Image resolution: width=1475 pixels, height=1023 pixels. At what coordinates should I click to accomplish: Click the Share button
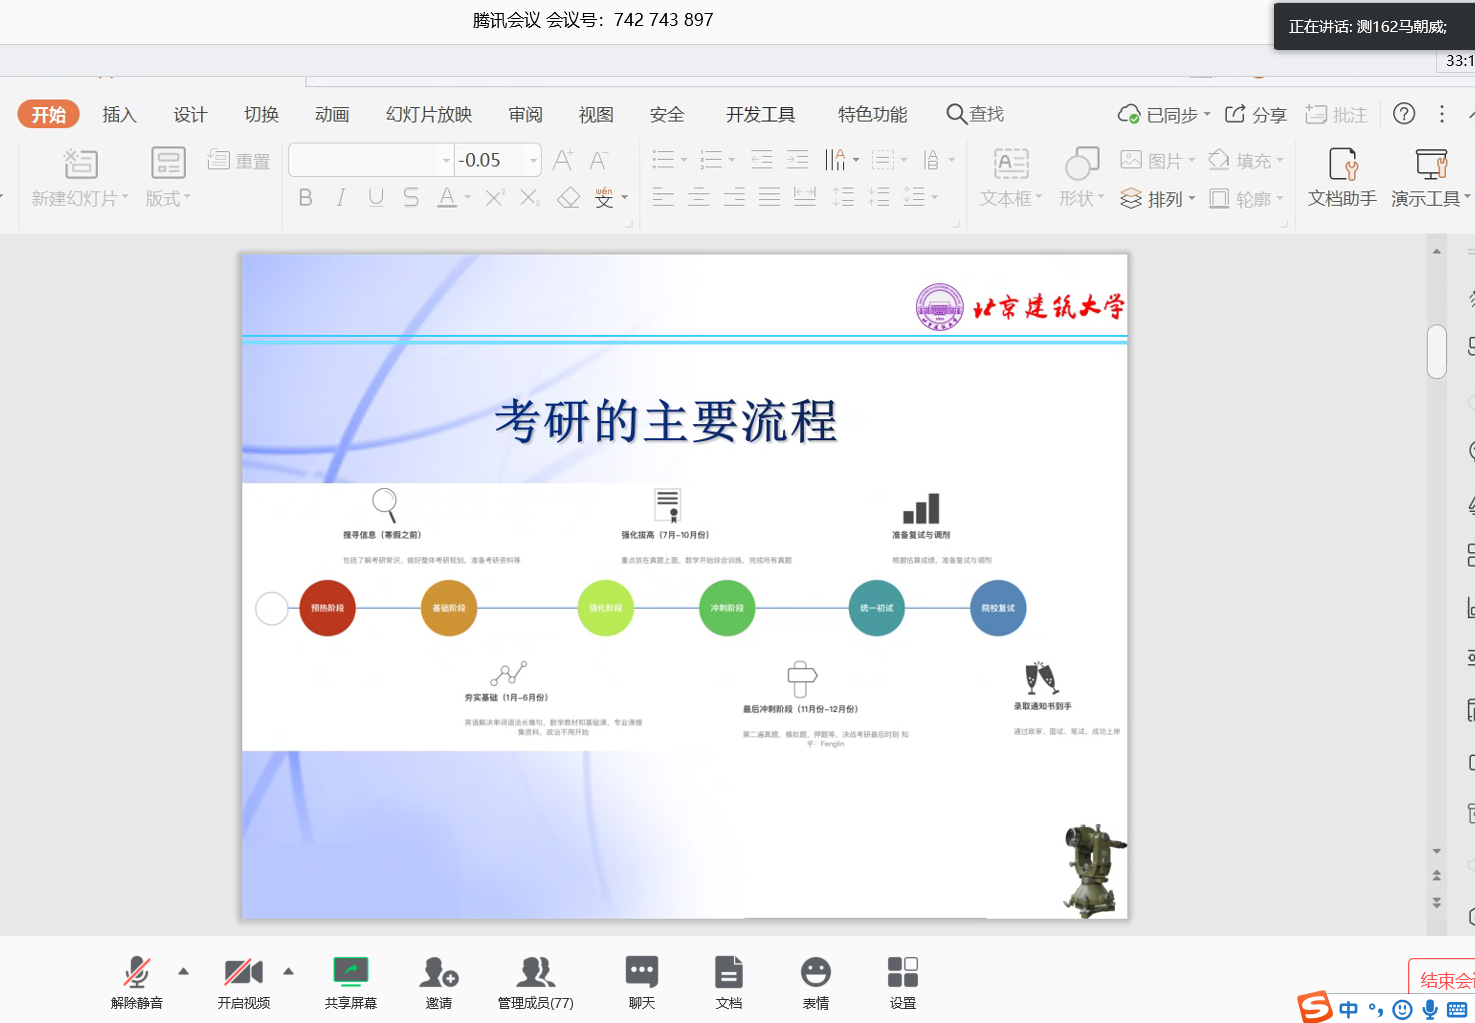[x=1256, y=115]
